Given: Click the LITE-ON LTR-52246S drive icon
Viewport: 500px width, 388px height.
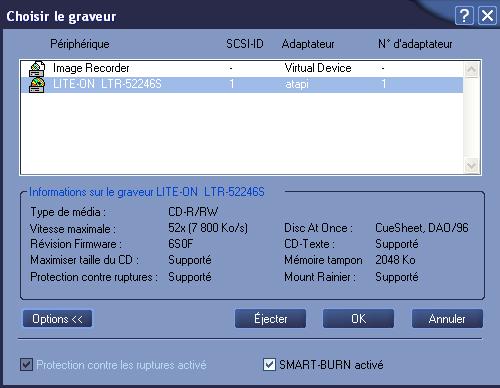Looking at the screenshot, I should (37, 85).
